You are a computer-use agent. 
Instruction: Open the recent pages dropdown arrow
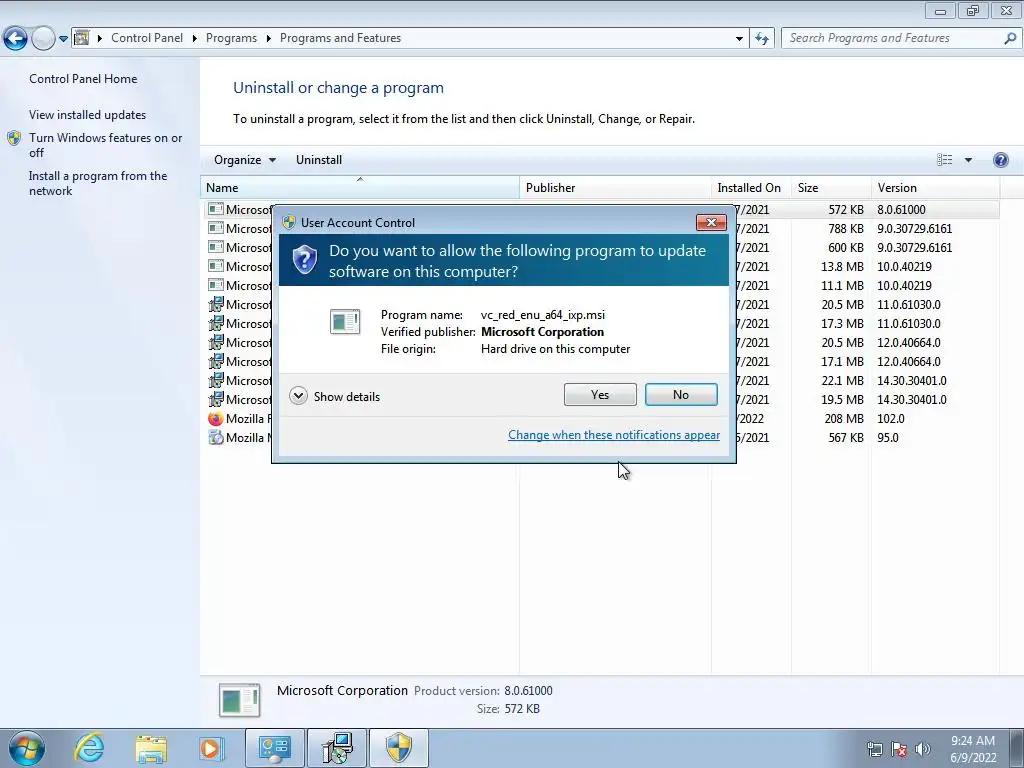click(x=63, y=39)
